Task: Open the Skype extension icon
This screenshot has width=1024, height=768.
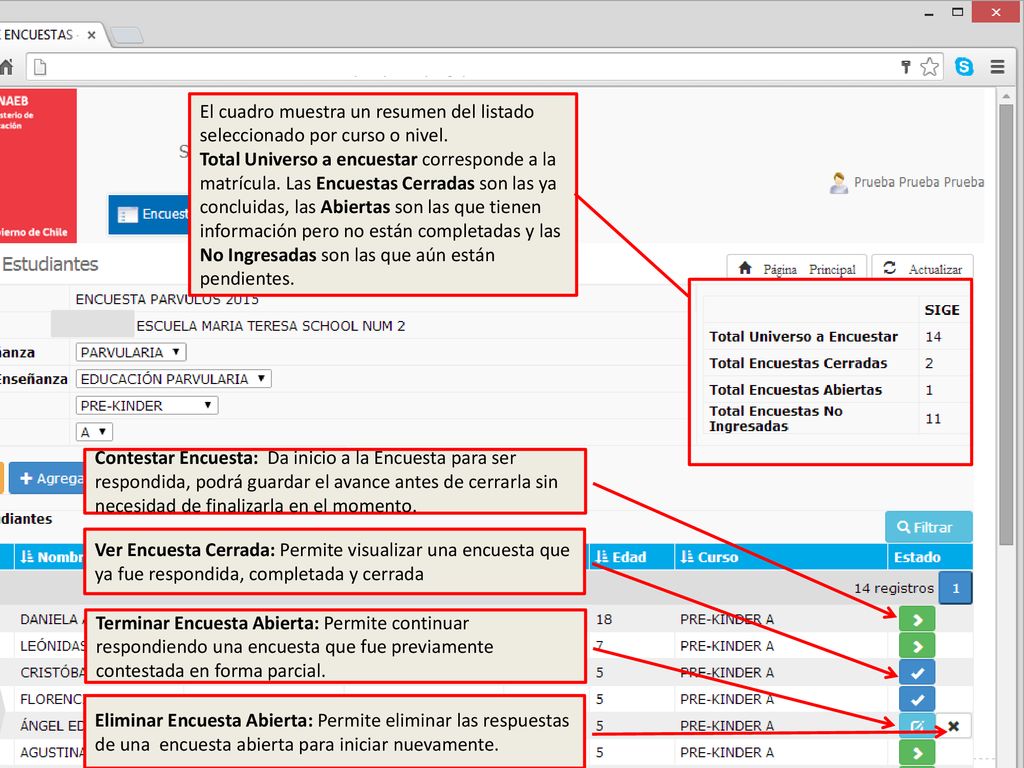Action: pyautogui.click(x=964, y=67)
